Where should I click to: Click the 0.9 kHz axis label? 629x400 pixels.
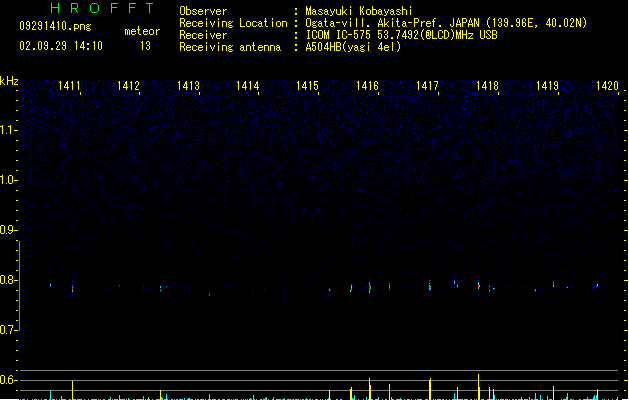point(7,230)
